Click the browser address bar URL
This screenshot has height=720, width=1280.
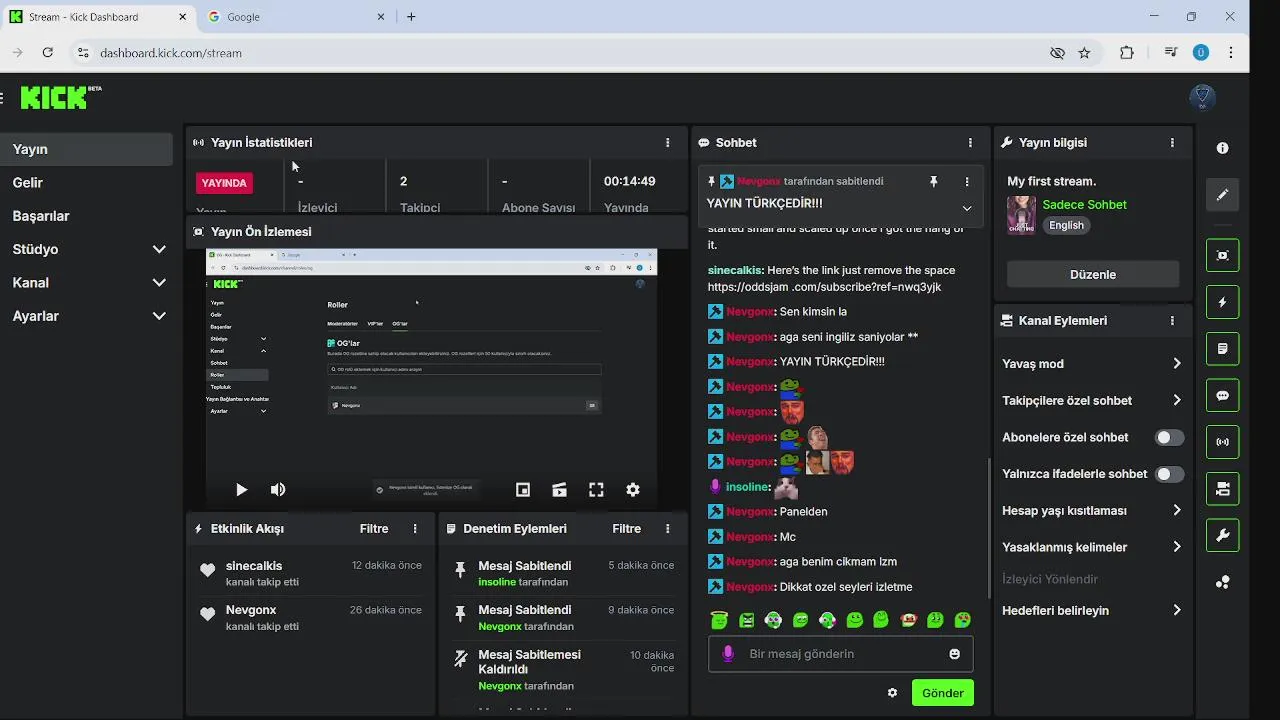point(171,53)
